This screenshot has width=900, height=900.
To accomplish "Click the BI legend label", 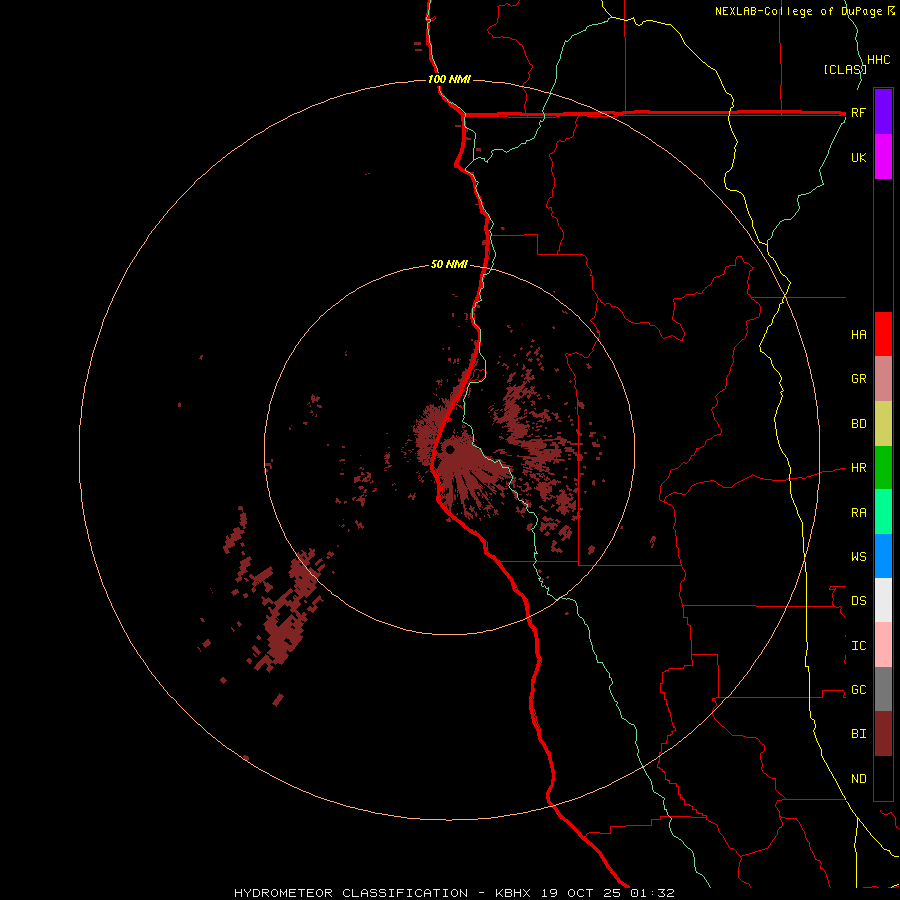I will (x=858, y=734).
